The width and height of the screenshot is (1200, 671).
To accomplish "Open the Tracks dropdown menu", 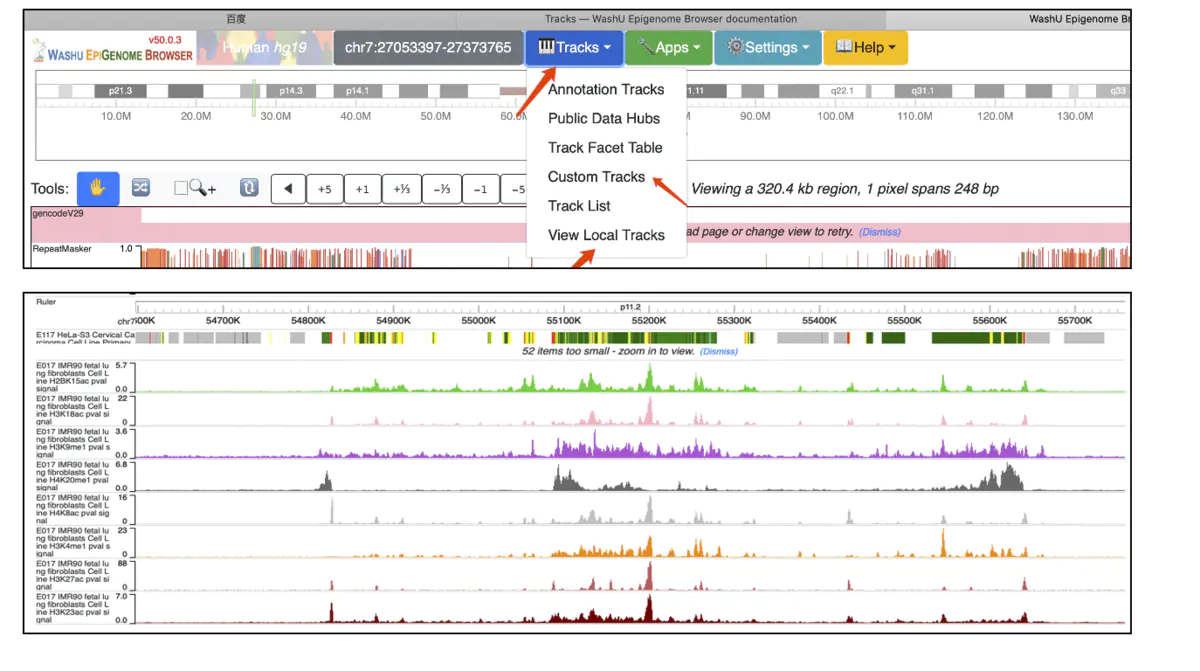I will tap(574, 47).
